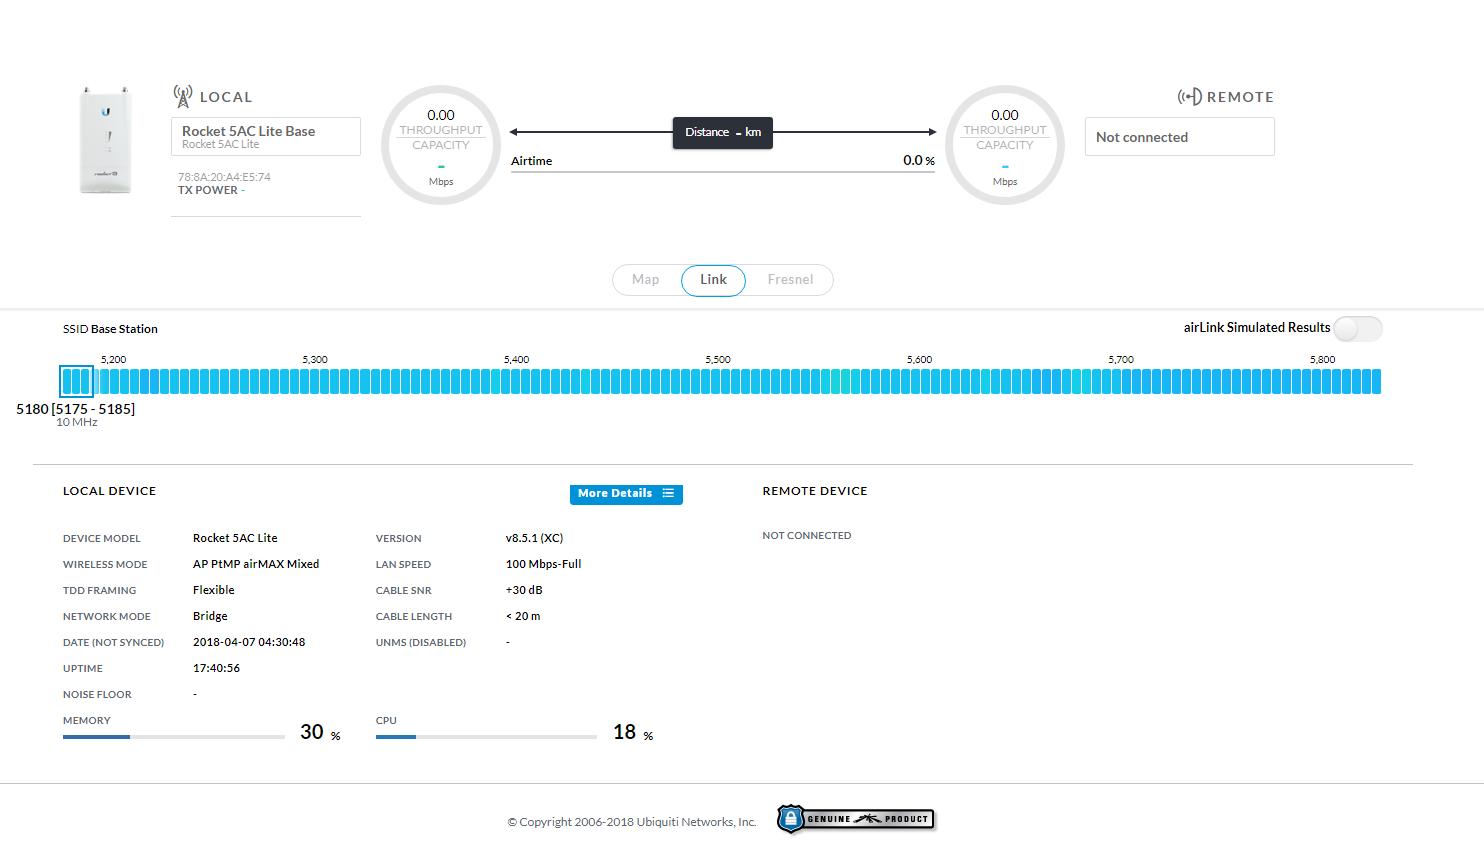This screenshot has width=1484, height=842.
Task: Select the Link tab
Action: point(713,280)
